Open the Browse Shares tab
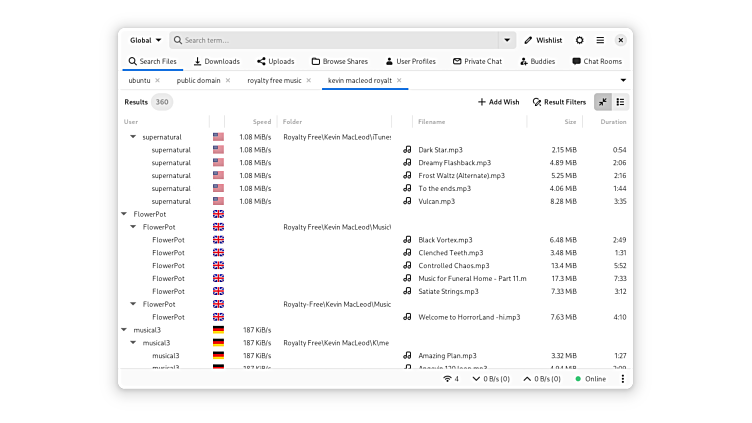Screen dimensions: 752x423 pos(339,61)
